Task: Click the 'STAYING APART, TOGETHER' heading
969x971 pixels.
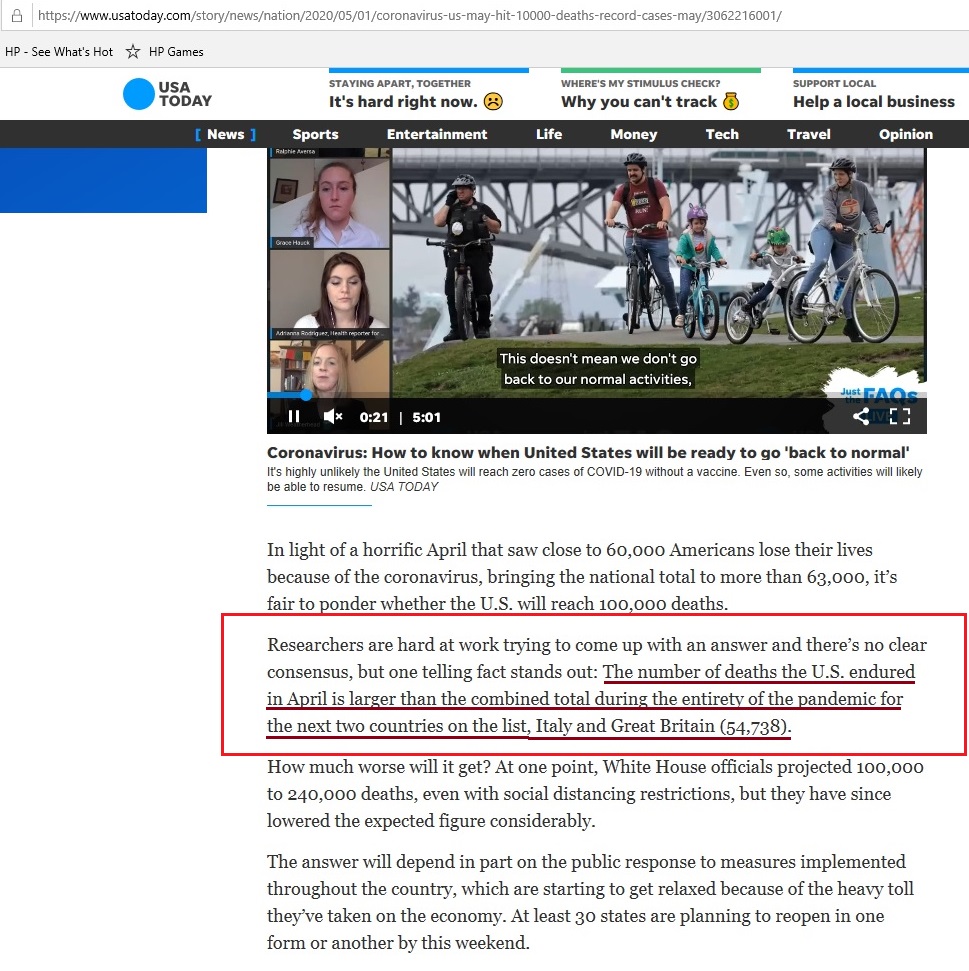Action: pyautogui.click(x=399, y=83)
